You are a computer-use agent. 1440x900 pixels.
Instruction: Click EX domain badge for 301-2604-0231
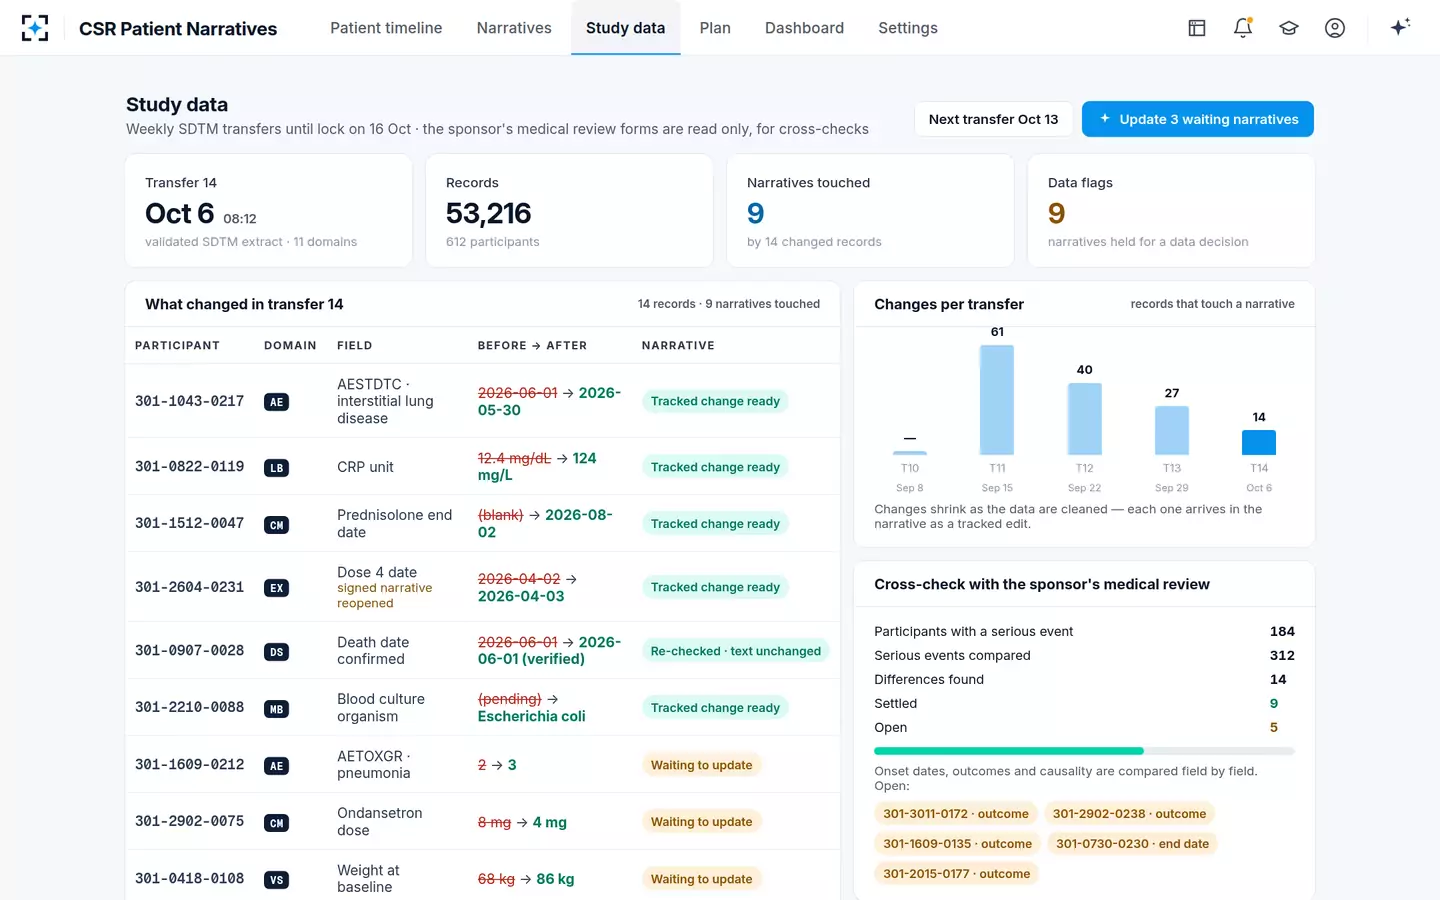(277, 588)
